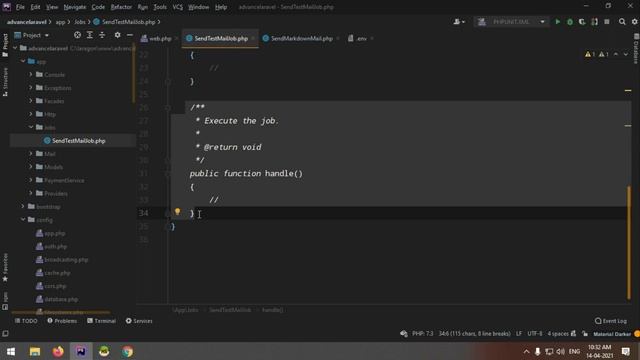Click the Structure side tab
640x360 pixels.
(x=5, y=82)
